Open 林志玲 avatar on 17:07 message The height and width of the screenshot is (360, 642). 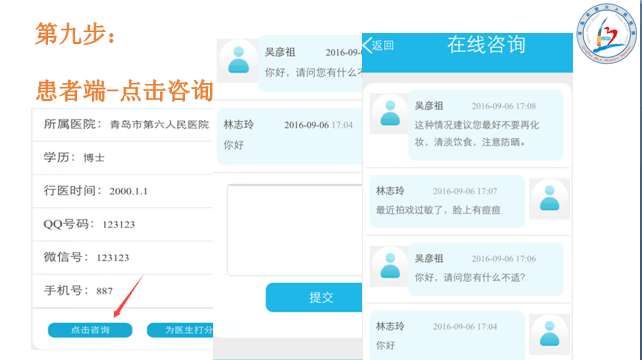(x=549, y=199)
